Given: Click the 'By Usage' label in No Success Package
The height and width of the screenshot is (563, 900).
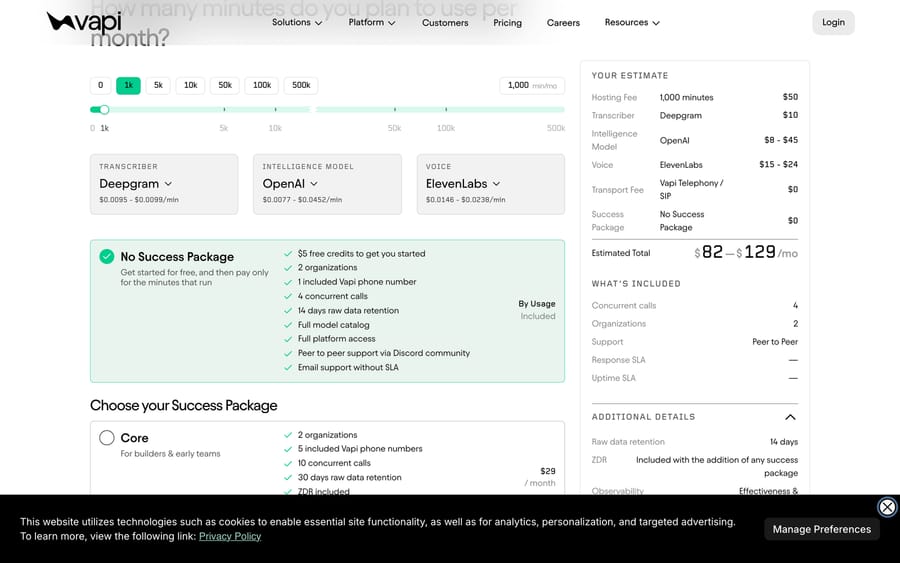Looking at the screenshot, I should [537, 304].
